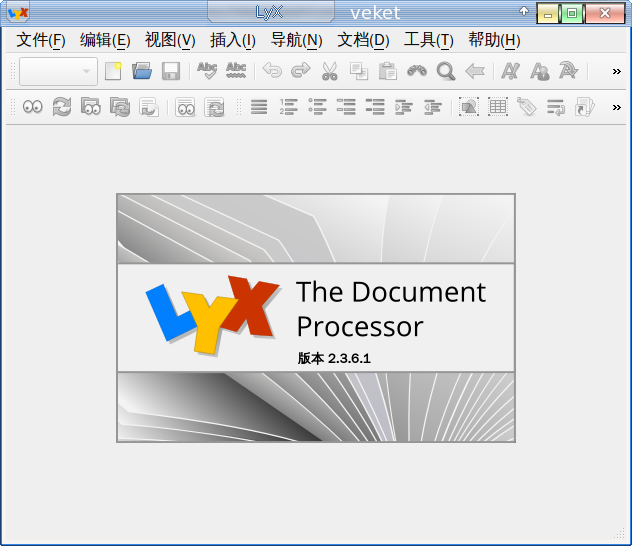Insert cross-reference icon
The width and height of the screenshot is (632, 546).
coord(556,107)
